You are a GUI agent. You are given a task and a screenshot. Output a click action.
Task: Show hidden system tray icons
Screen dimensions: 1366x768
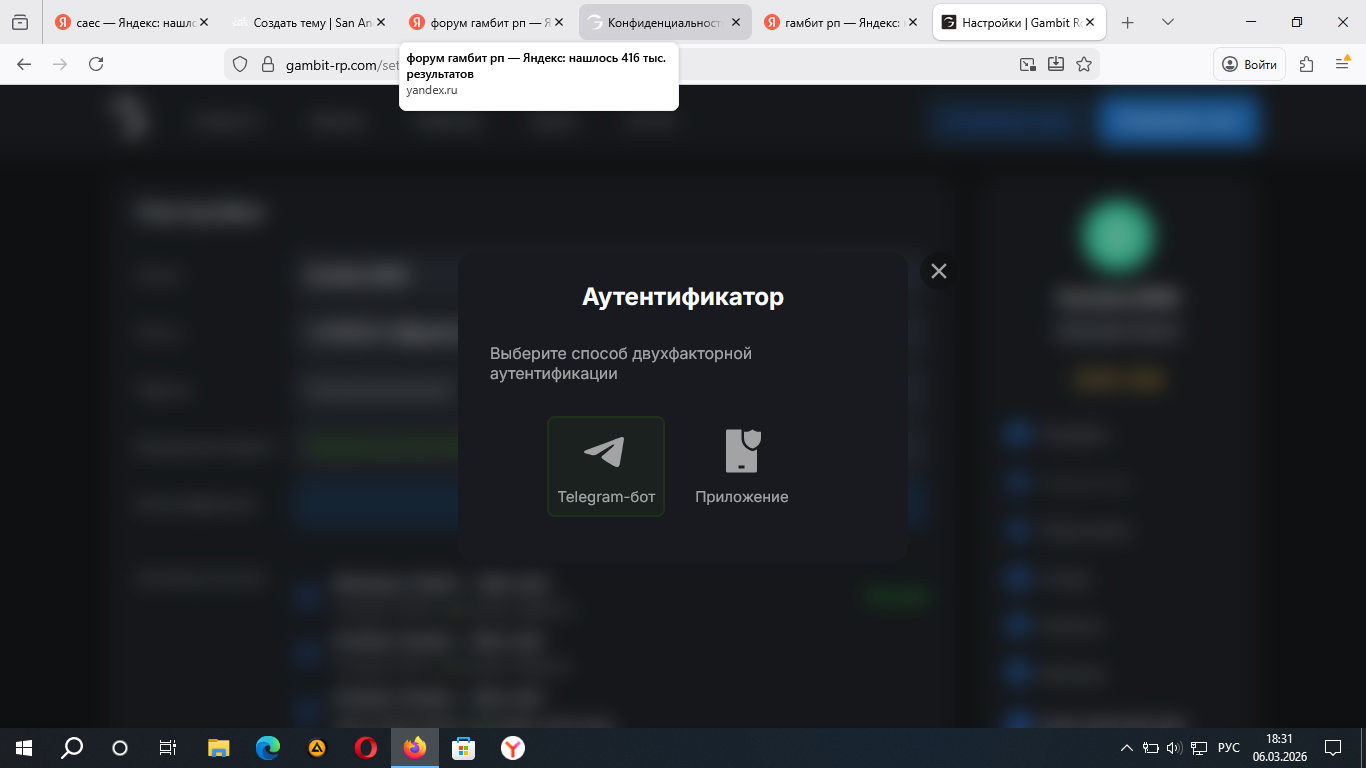[x=1126, y=748]
